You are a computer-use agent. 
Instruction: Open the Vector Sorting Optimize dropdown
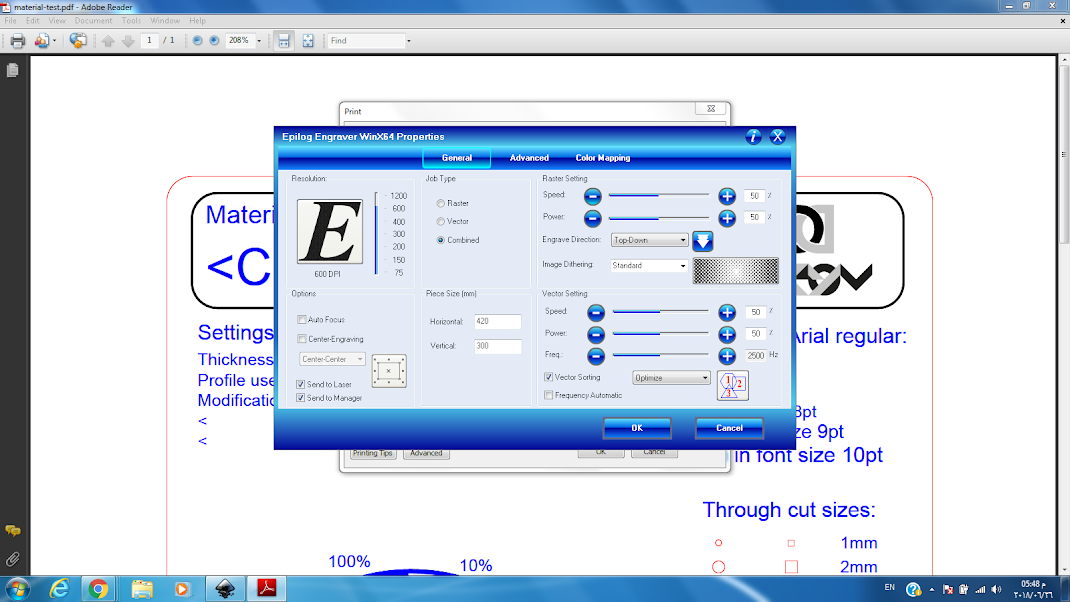pyautogui.click(x=671, y=377)
